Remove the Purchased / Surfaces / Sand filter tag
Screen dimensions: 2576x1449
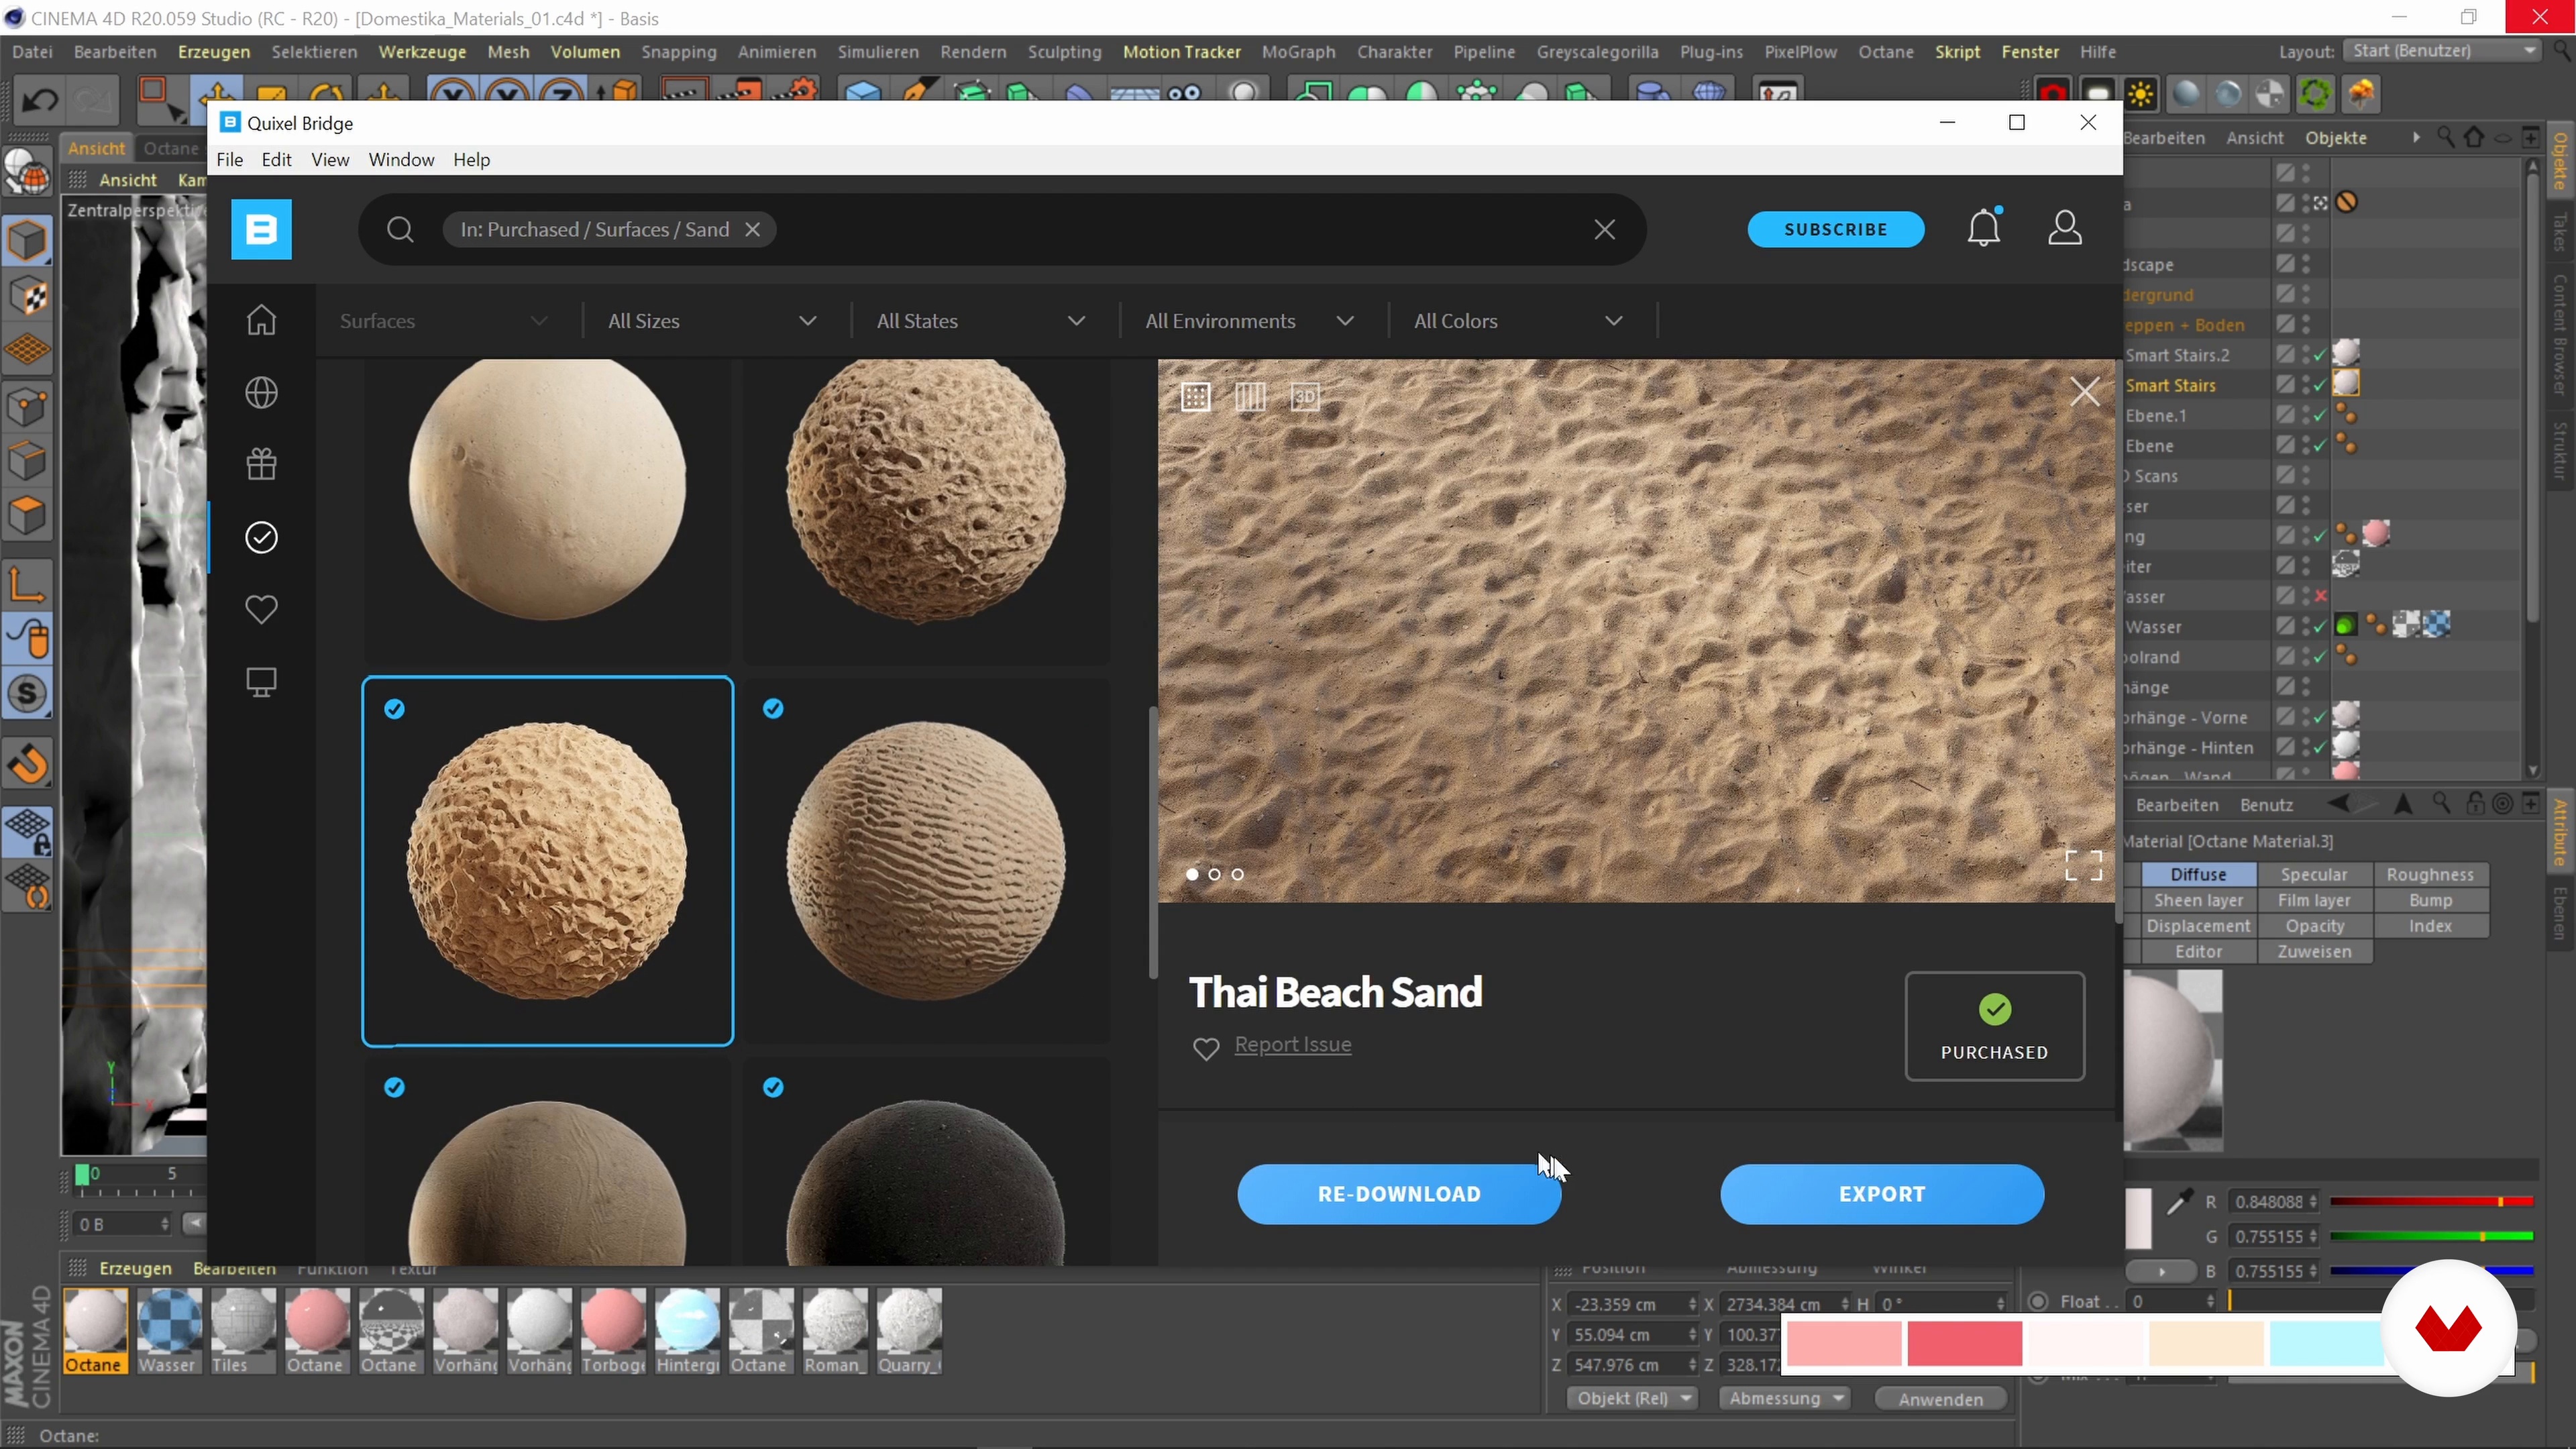tap(753, 229)
